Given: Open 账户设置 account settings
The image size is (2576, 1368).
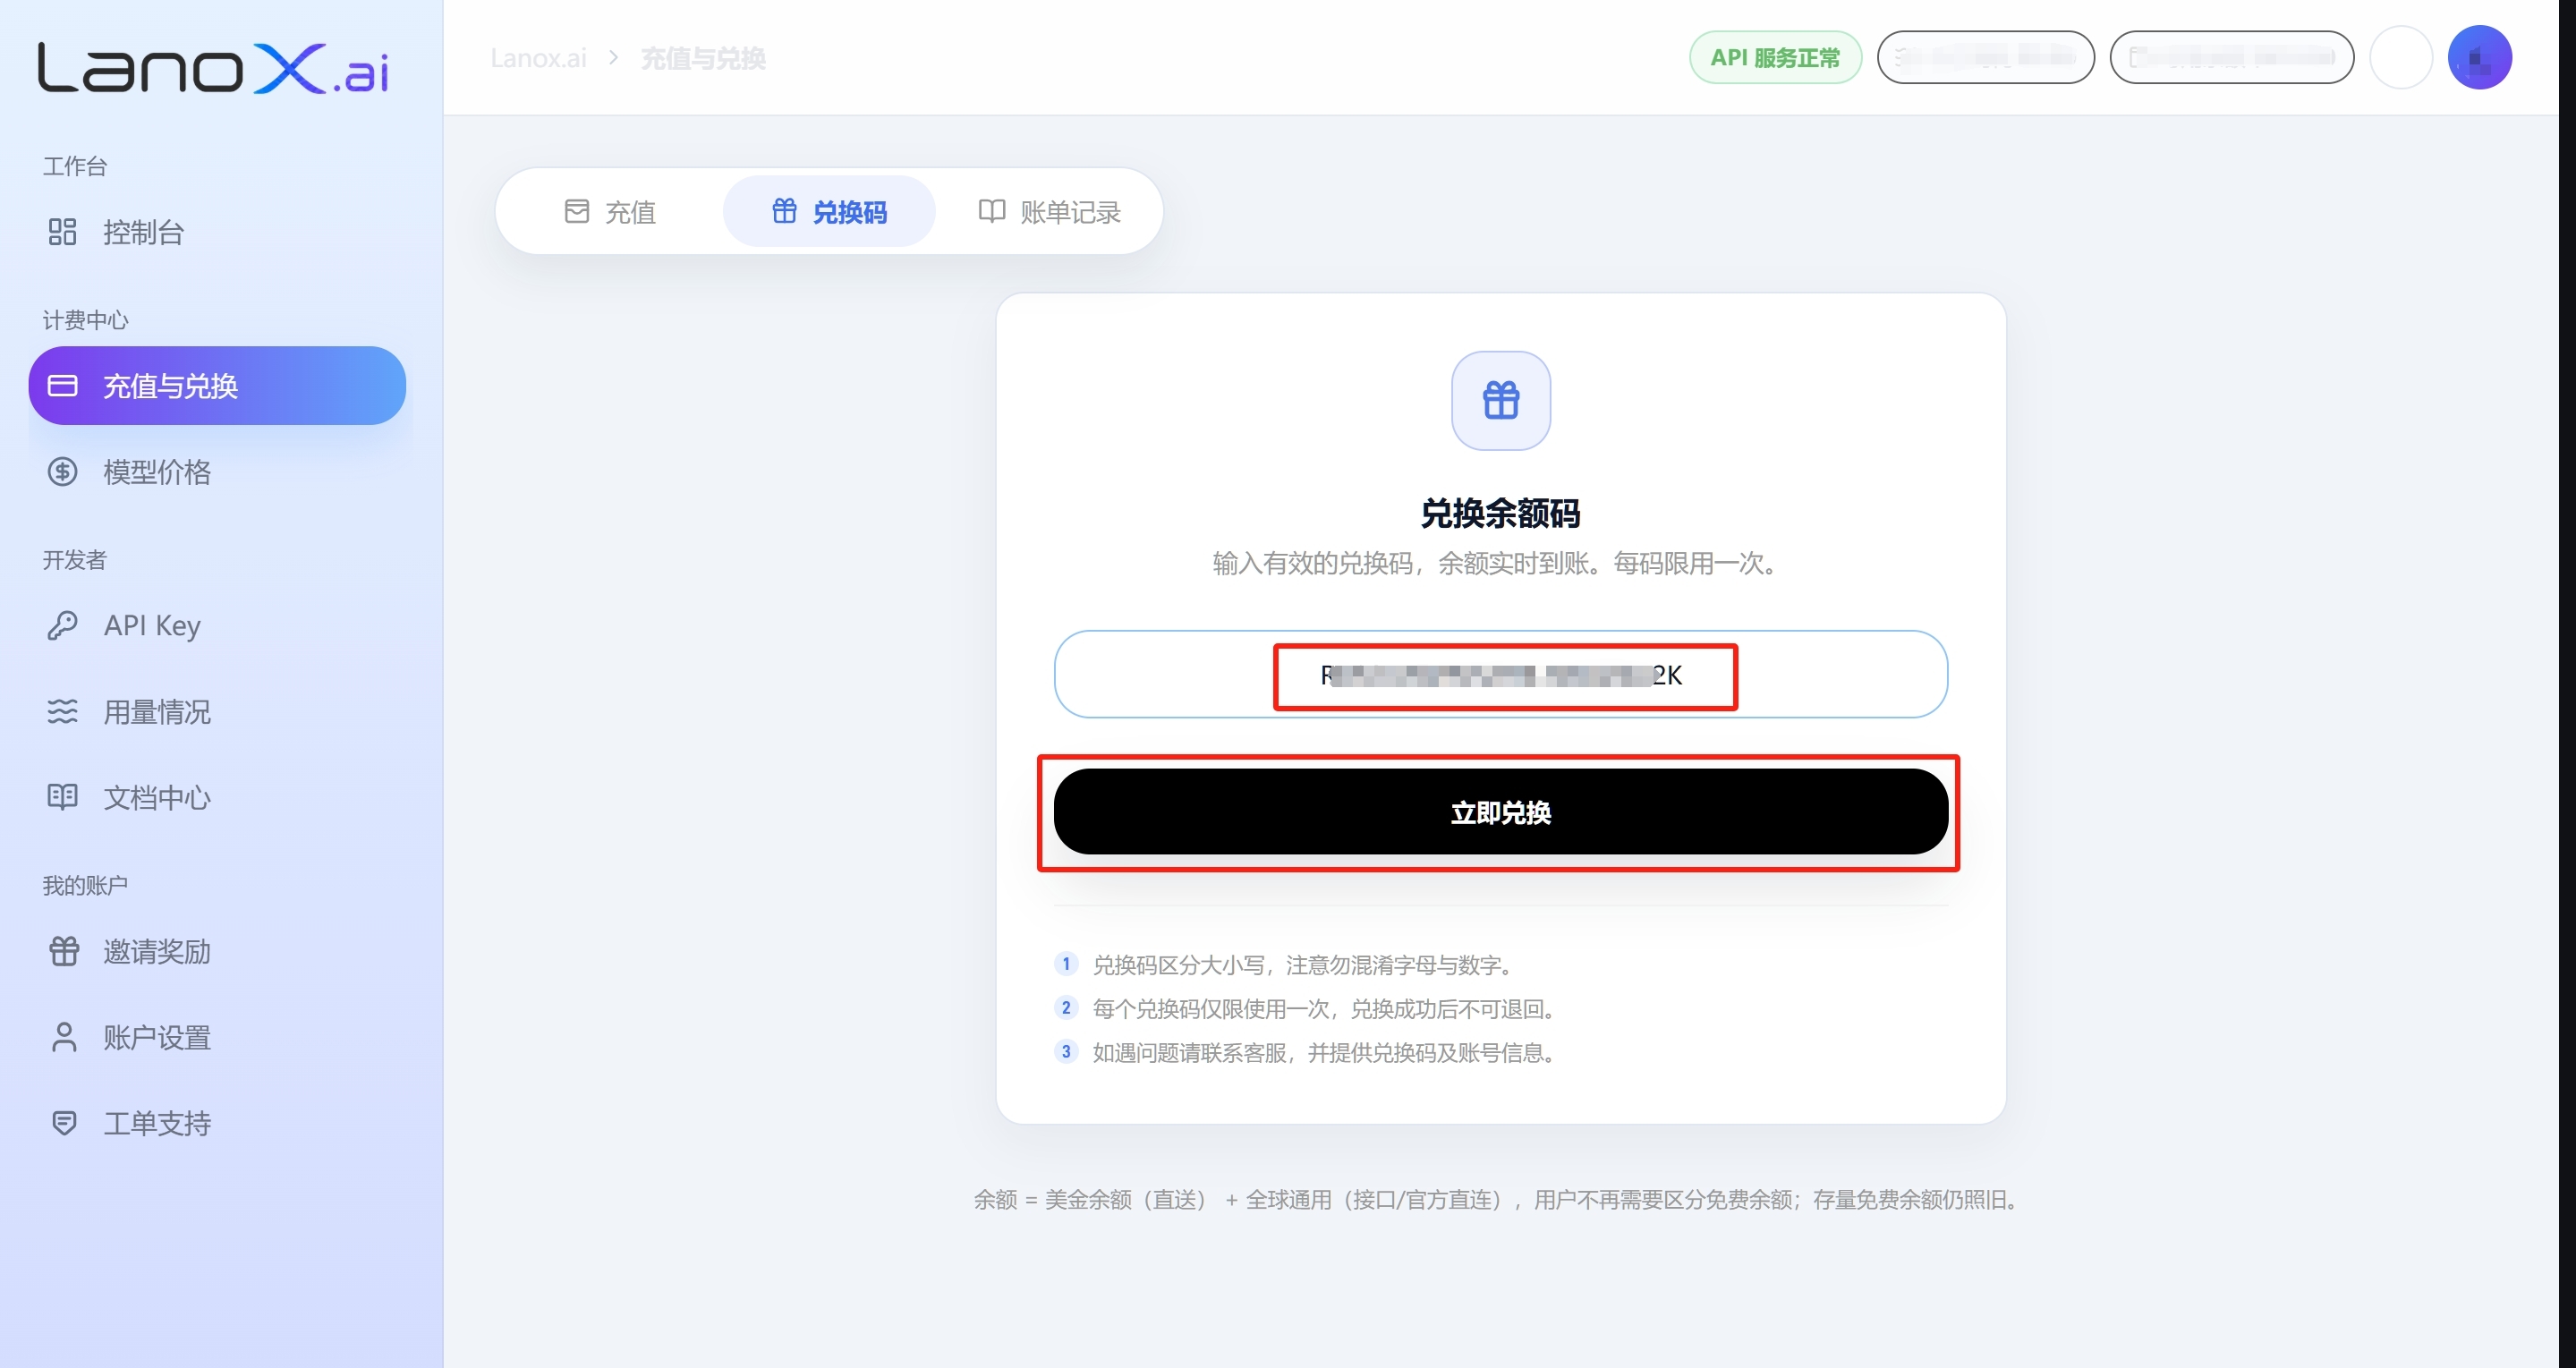Looking at the screenshot, I should click(x=217, y=1037).
